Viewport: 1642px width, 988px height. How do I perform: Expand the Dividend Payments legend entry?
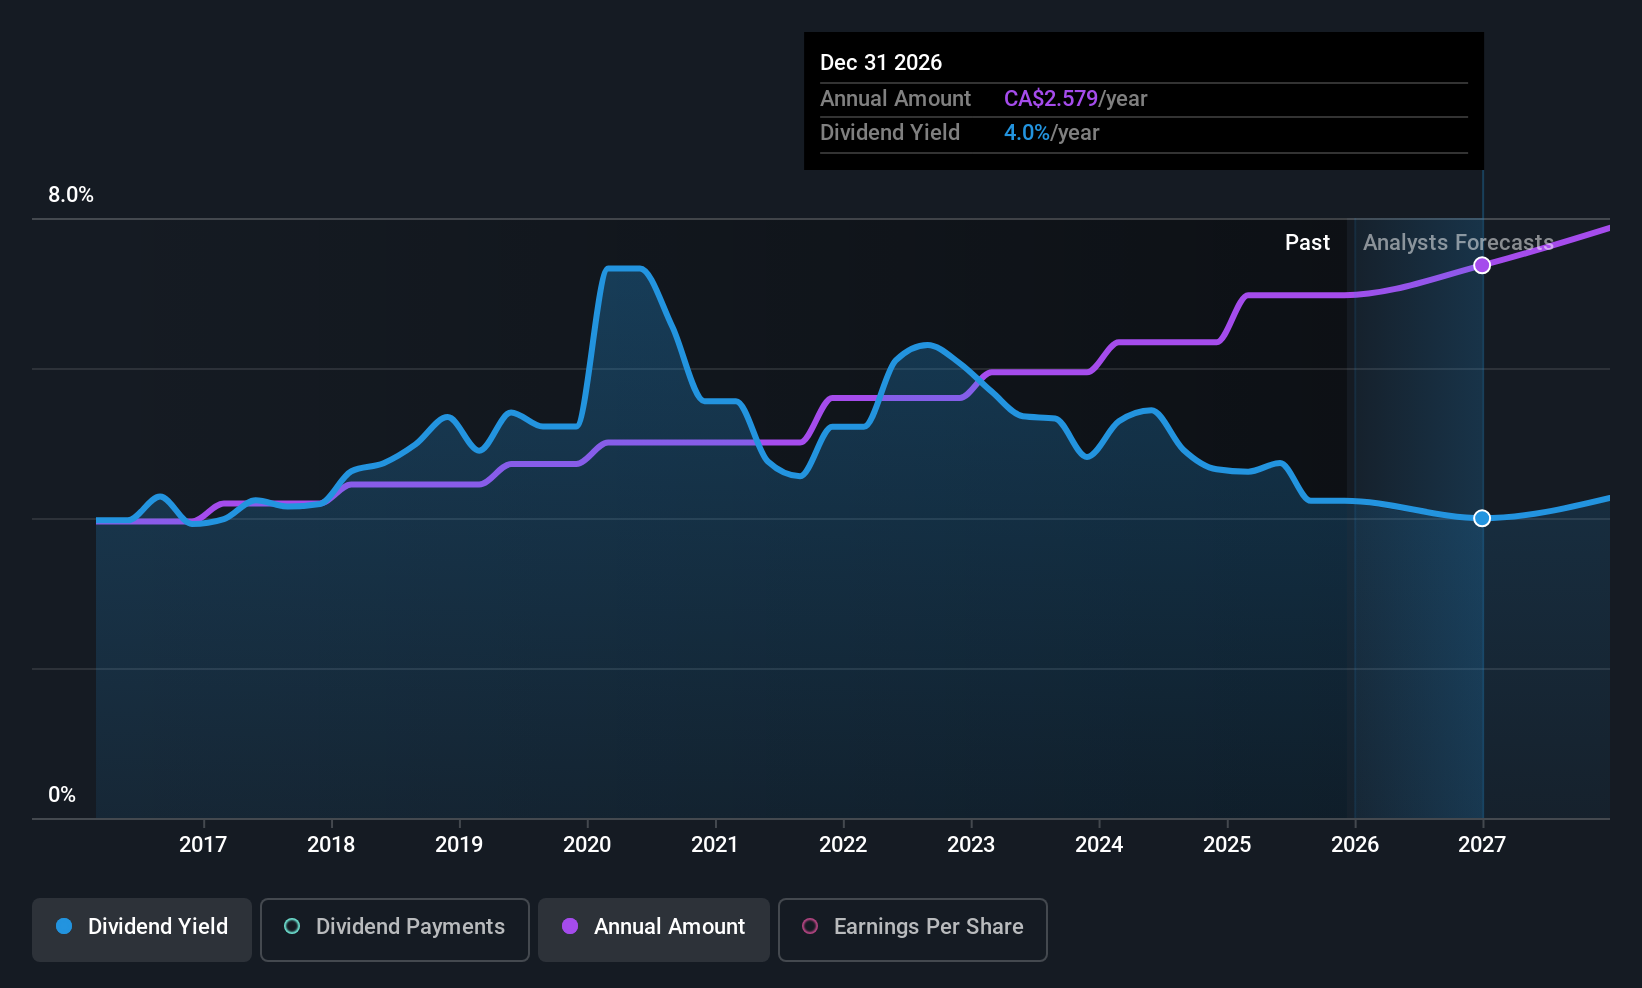pos(394,927)
